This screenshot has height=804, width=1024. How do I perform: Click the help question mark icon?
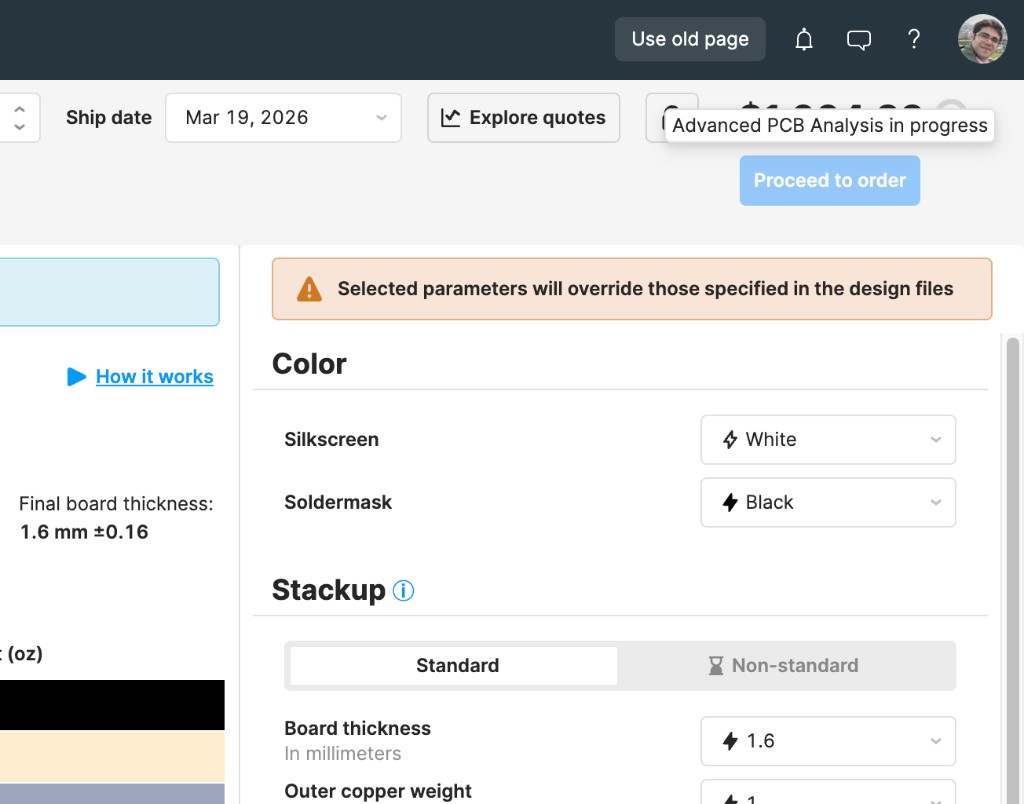point(913,39)
